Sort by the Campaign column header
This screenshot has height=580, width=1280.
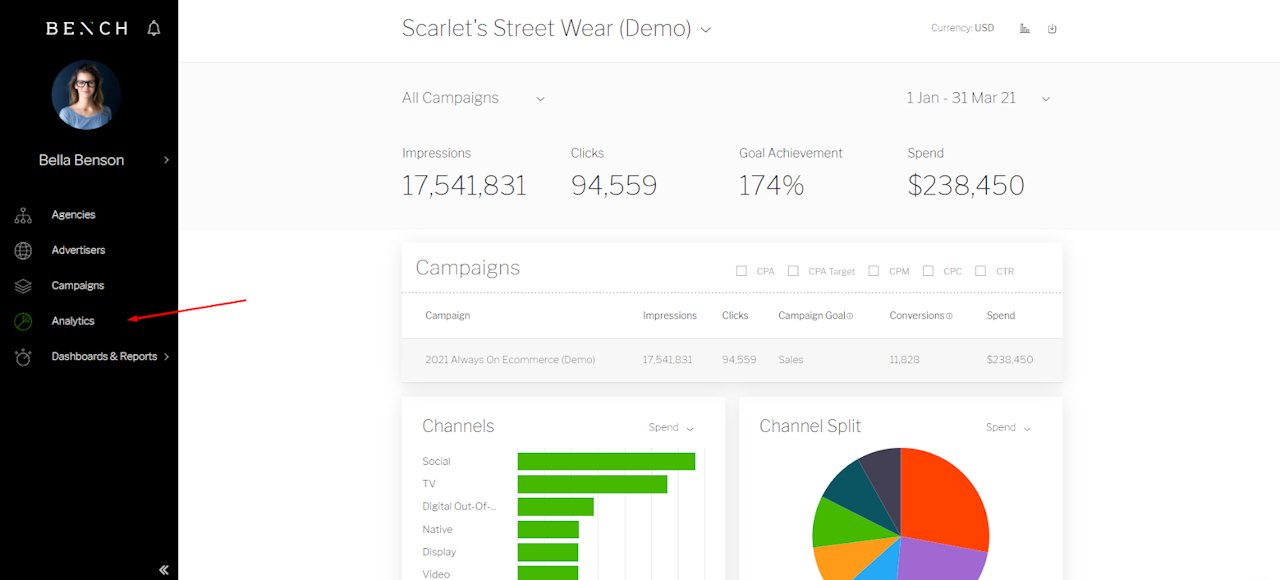(x=447, y=316)
